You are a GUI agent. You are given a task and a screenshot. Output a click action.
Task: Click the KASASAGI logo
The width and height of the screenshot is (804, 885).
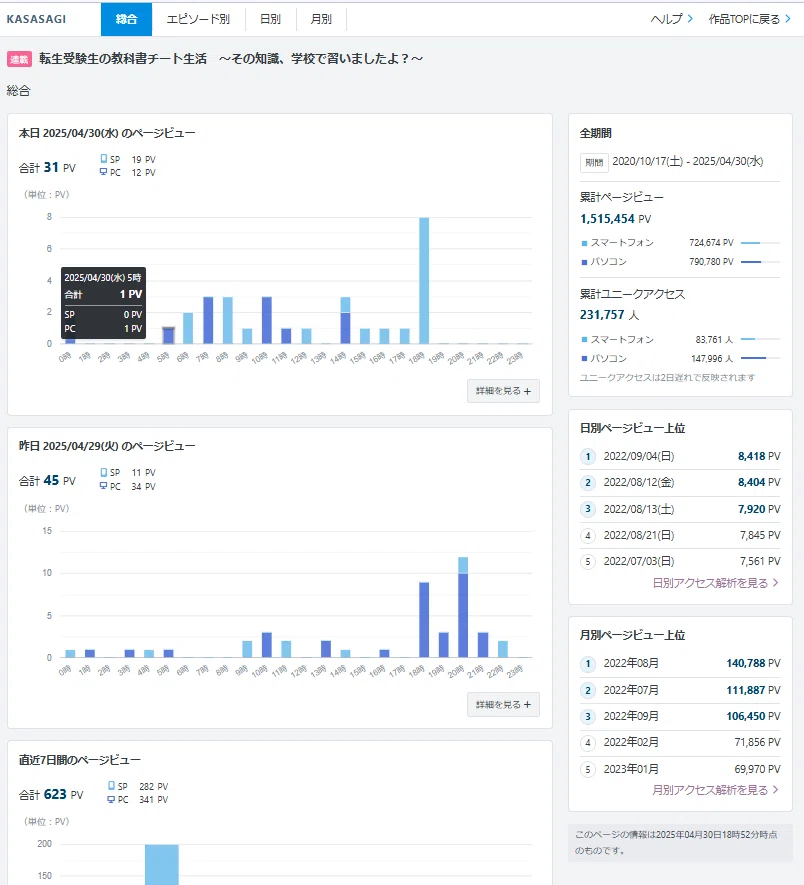click(36, 19)
